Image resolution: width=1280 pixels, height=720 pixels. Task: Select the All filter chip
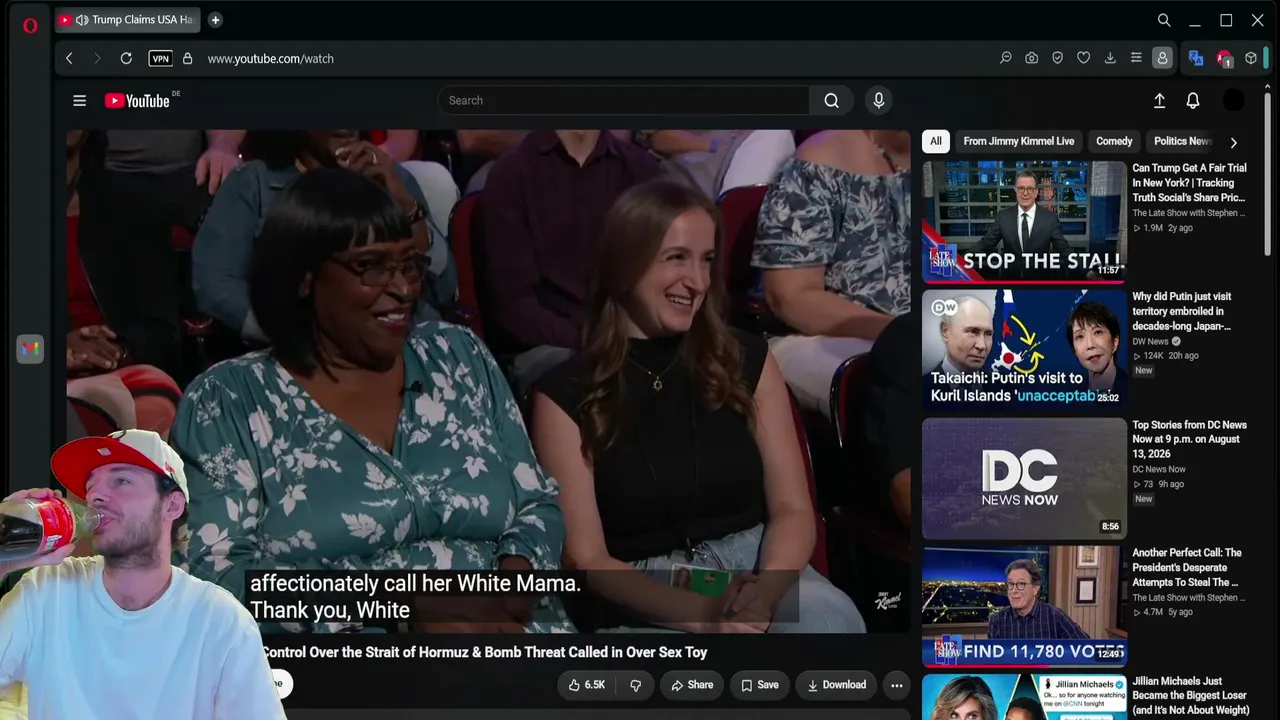(936, 141)
